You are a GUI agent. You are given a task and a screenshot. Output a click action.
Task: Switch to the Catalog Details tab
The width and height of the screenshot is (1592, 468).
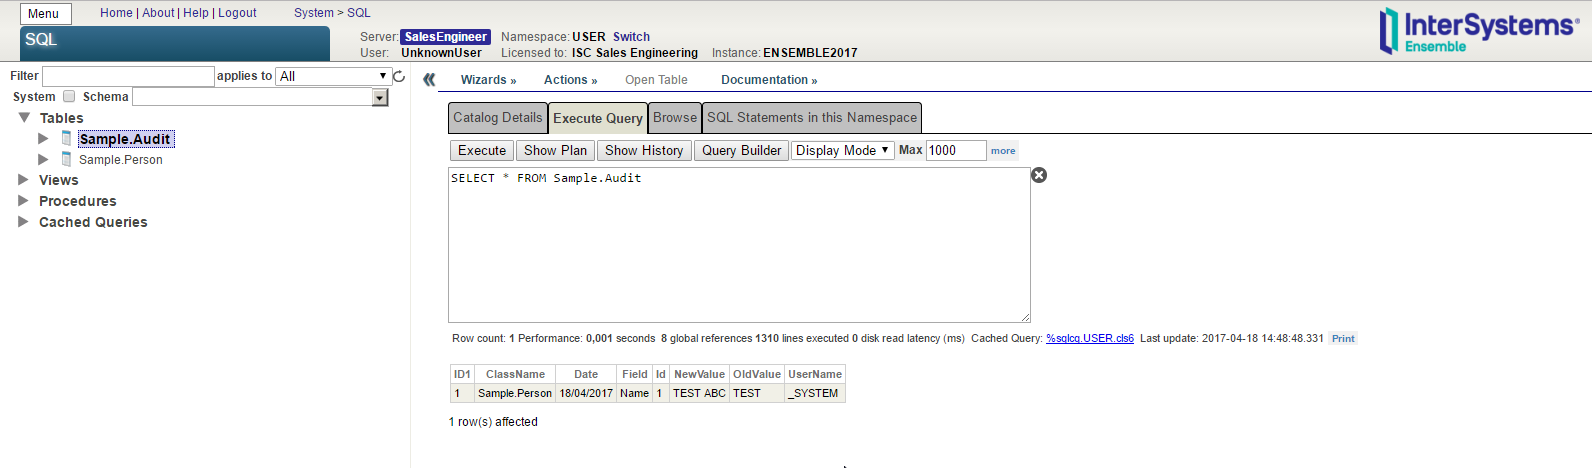click(497, 118)
